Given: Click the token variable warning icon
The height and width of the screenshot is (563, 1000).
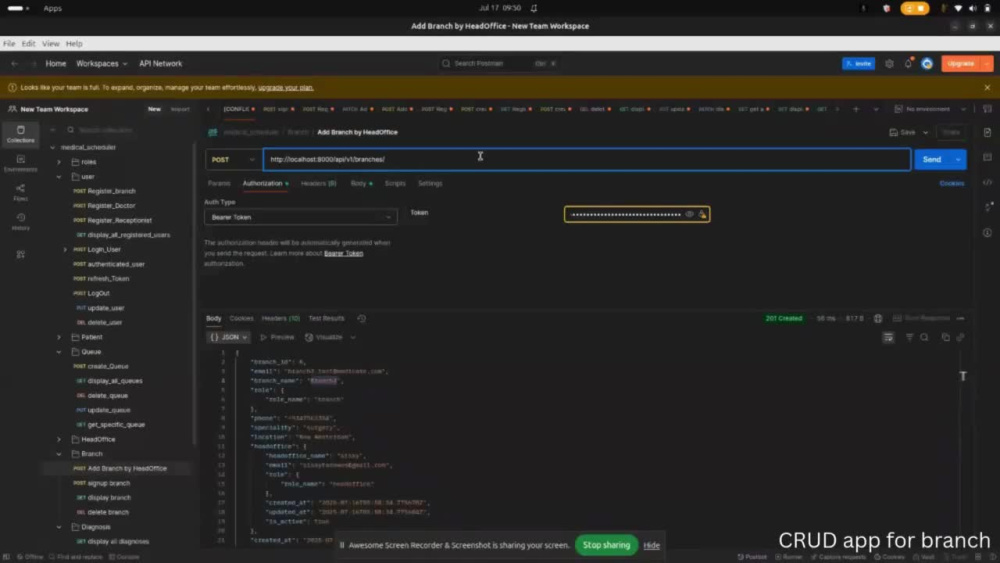Looking at the screenshot, I should click(x=702, y=214).
